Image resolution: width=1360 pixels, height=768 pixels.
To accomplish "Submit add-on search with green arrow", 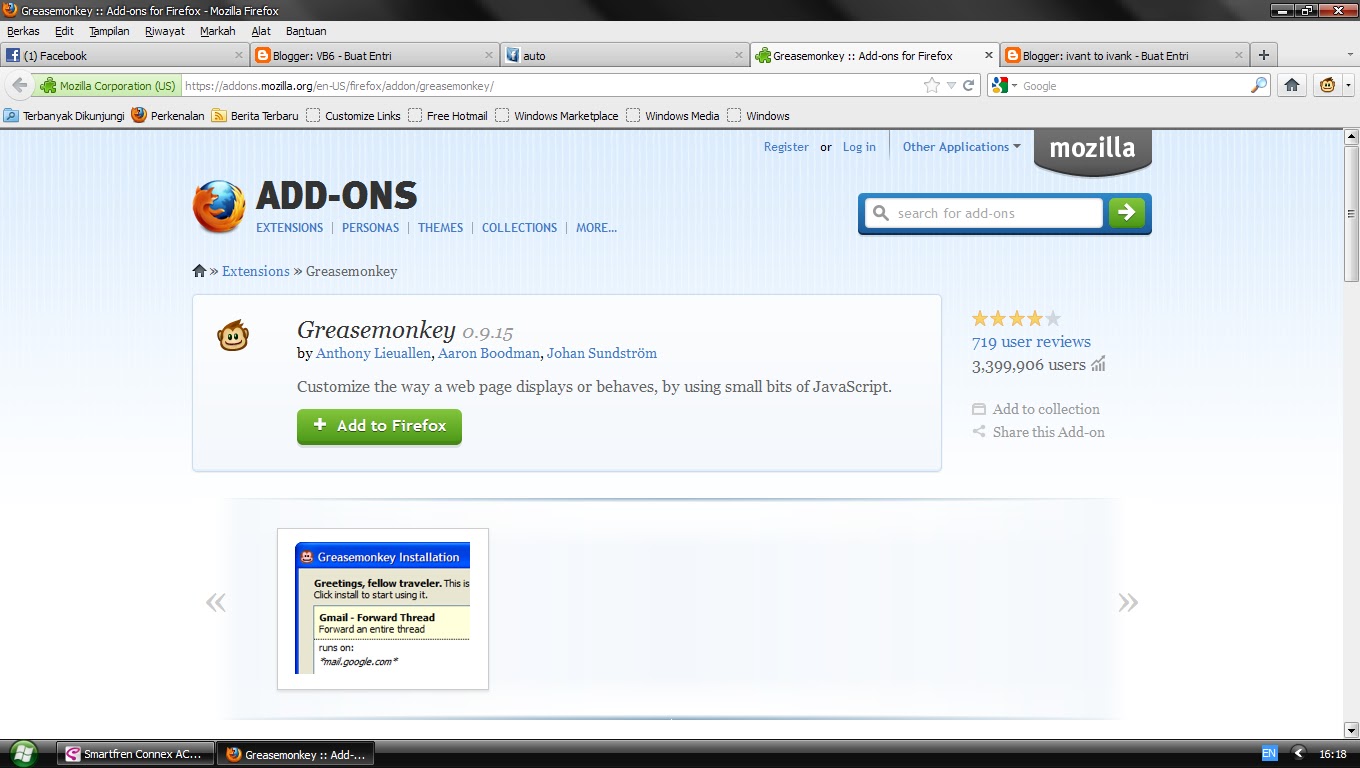I will (x=1127, y=212).
